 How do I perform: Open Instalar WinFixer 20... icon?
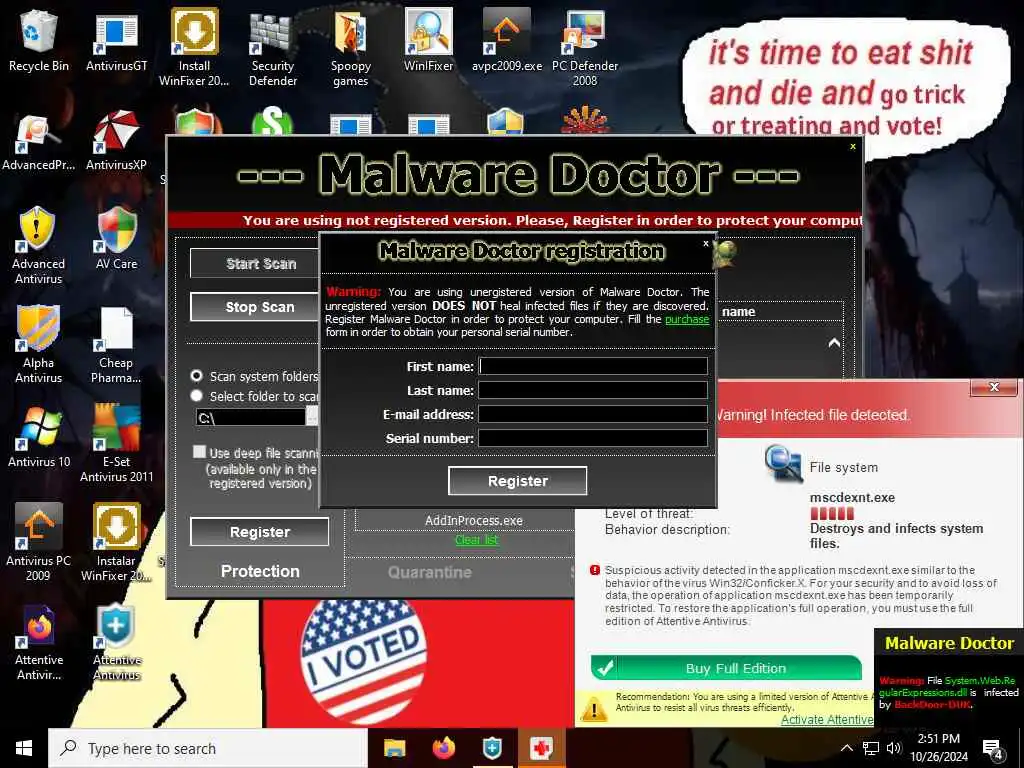[x=116, y=543]
